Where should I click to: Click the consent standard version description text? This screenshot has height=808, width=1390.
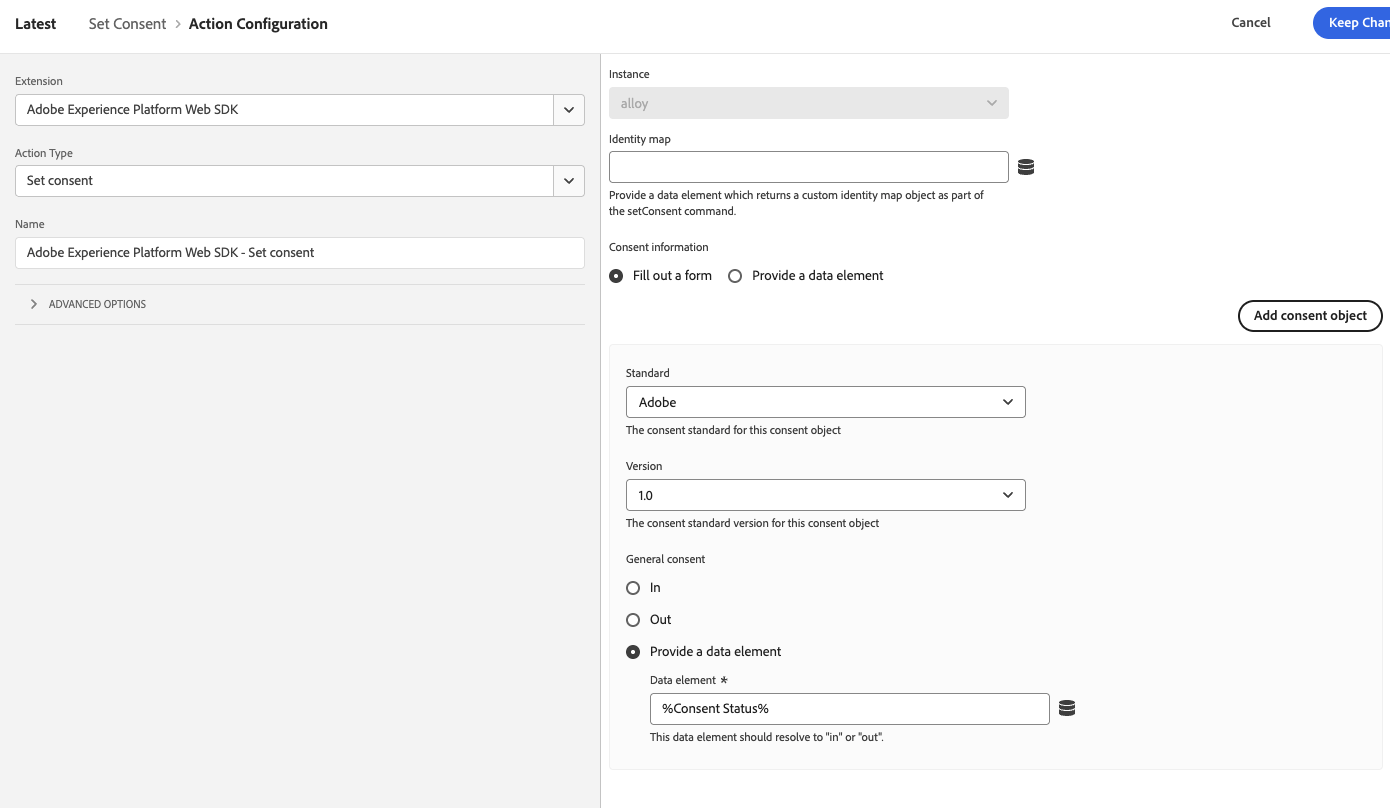click(x=753, y=523)
